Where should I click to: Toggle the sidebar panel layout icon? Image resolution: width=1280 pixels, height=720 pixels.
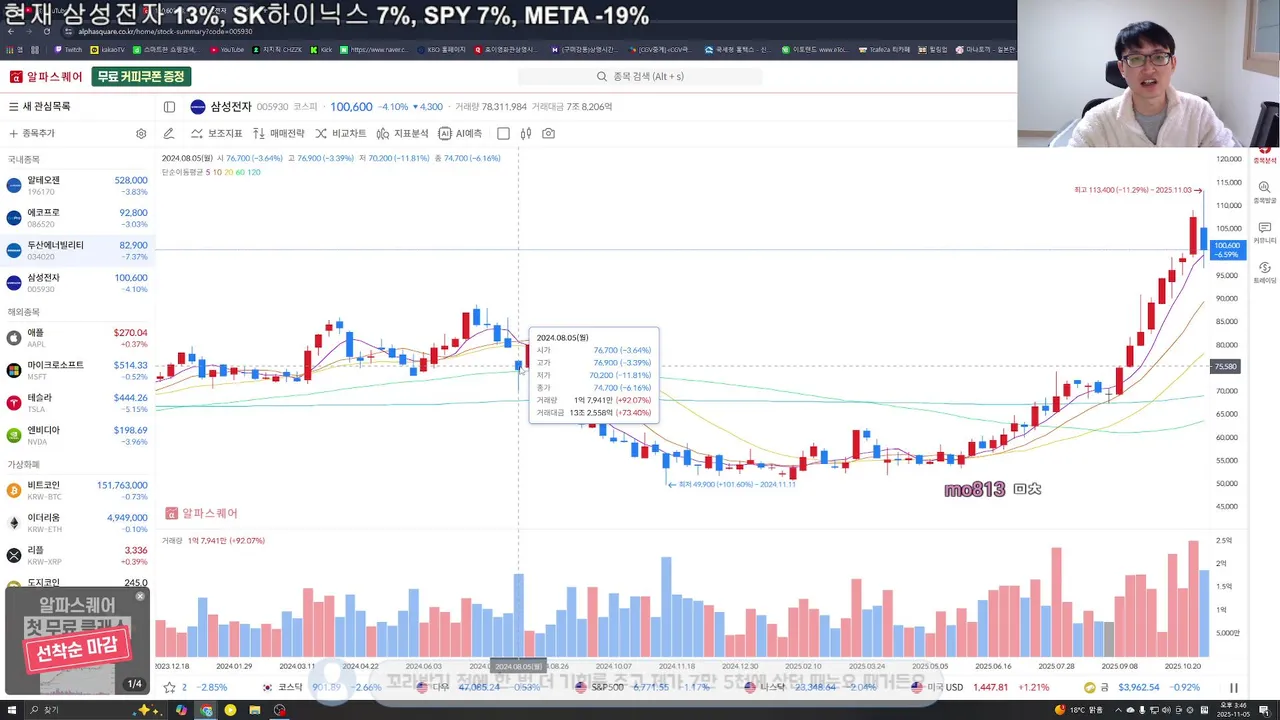click(169, 107)
